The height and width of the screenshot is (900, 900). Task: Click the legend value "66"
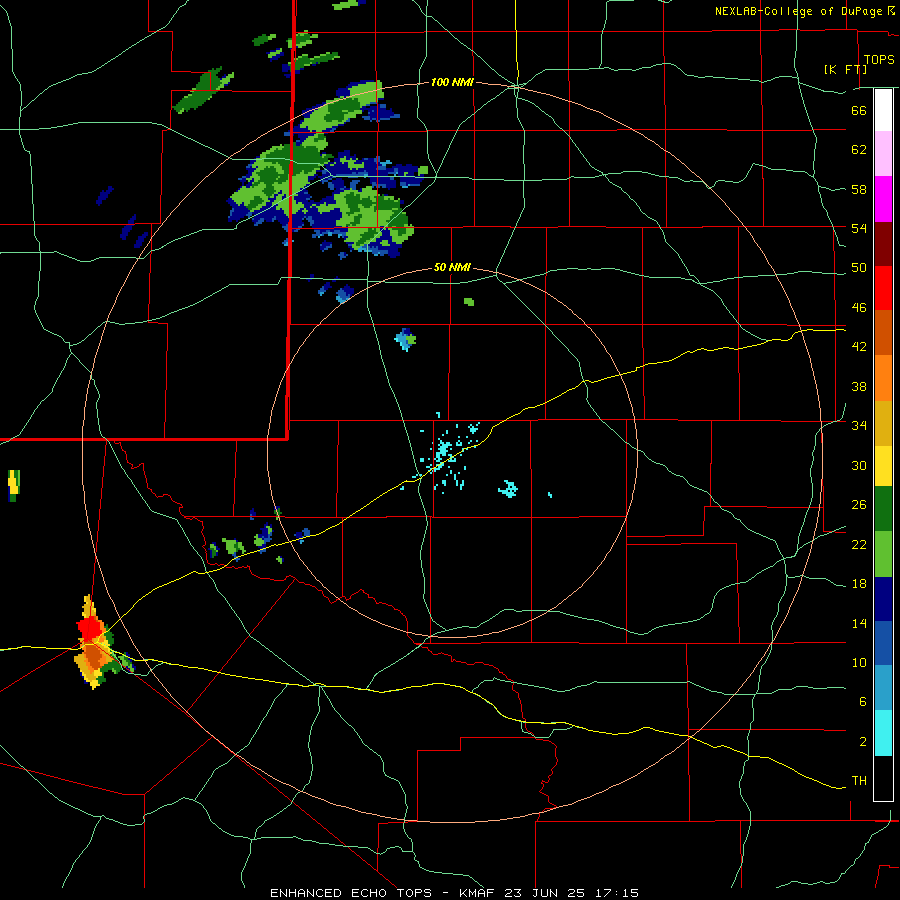point(859,110)
